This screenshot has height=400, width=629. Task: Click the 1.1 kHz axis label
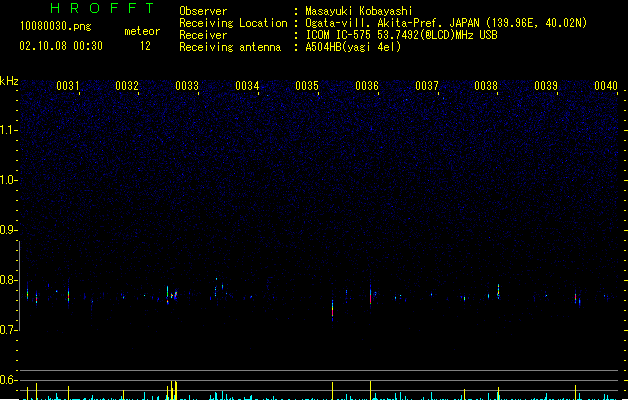click(8, 130)
